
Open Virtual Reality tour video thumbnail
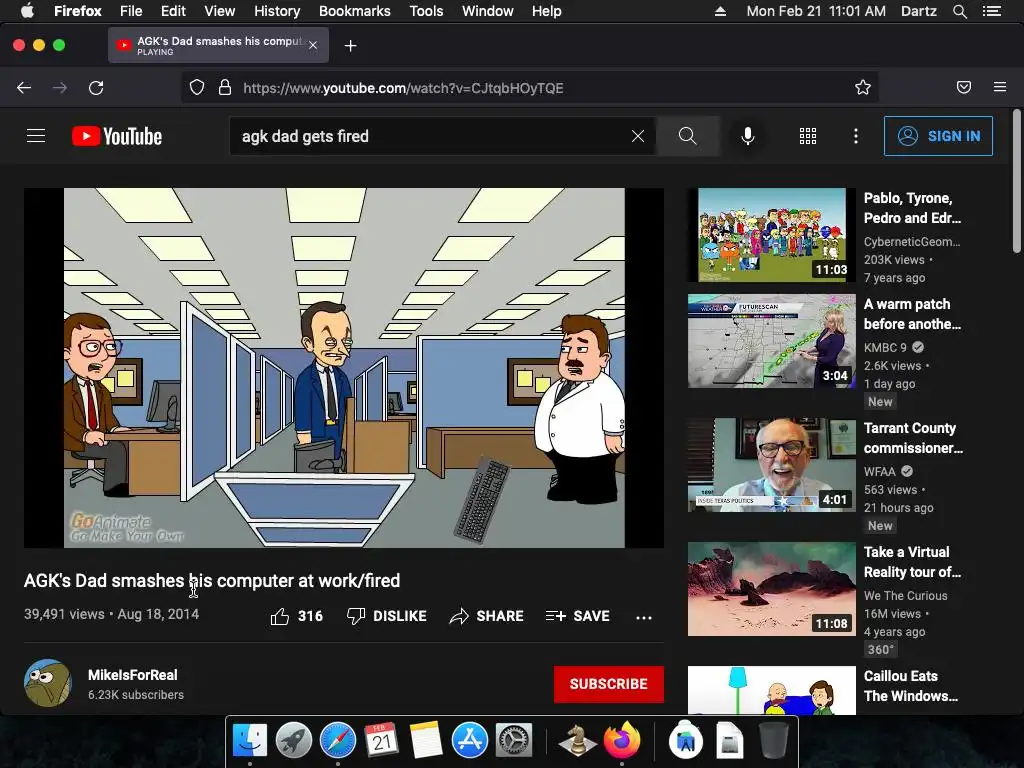click(771, 589)
